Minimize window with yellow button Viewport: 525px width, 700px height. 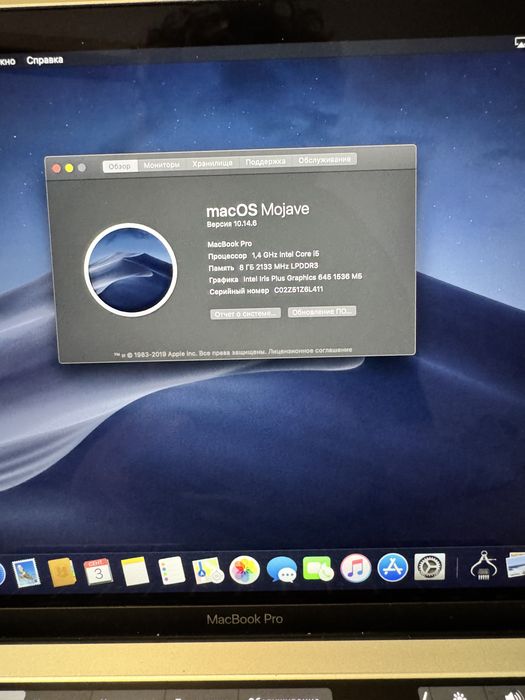pyautogui.click(x=69, y=168)
